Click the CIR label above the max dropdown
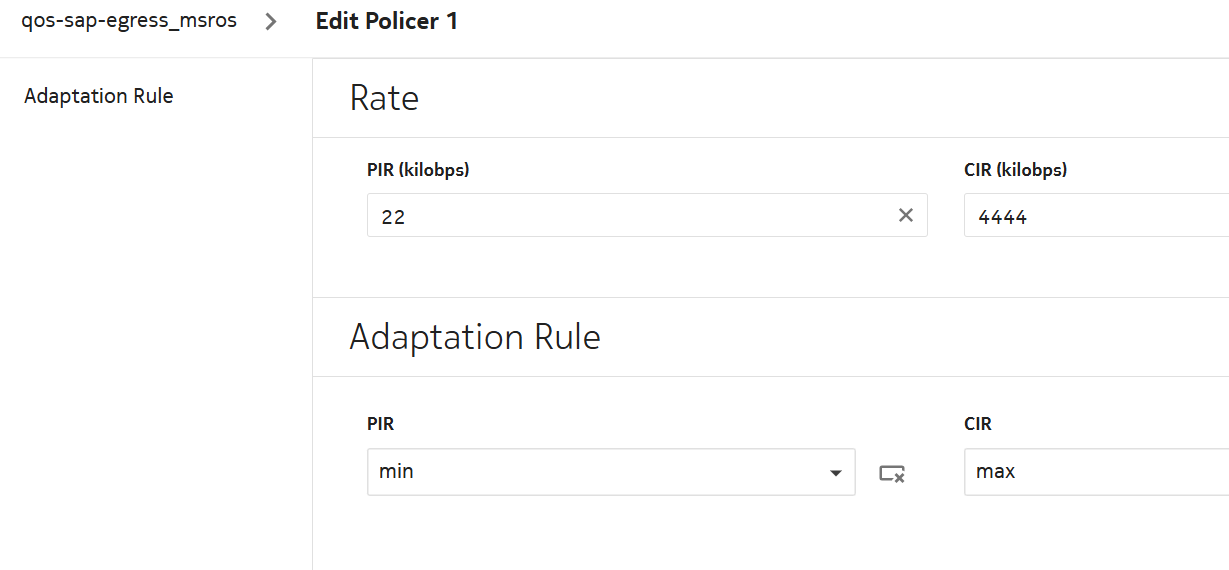1229x570 pixels. 978,424
